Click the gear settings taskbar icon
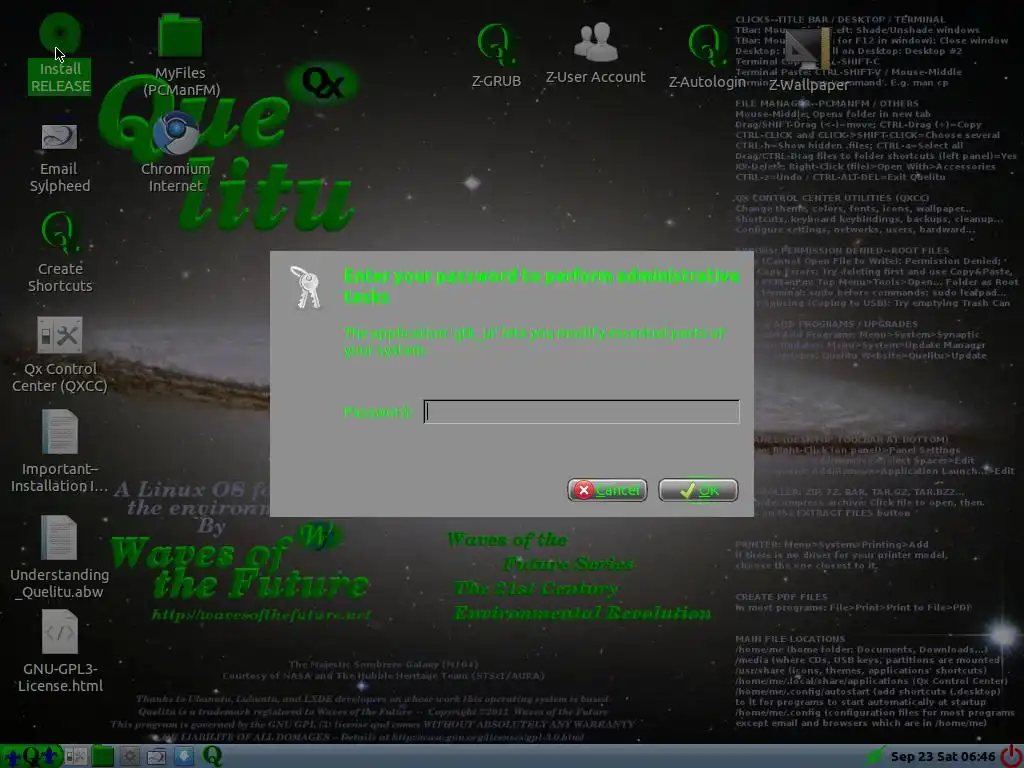The image size is (1024, 768). click(x=130, y=757)
